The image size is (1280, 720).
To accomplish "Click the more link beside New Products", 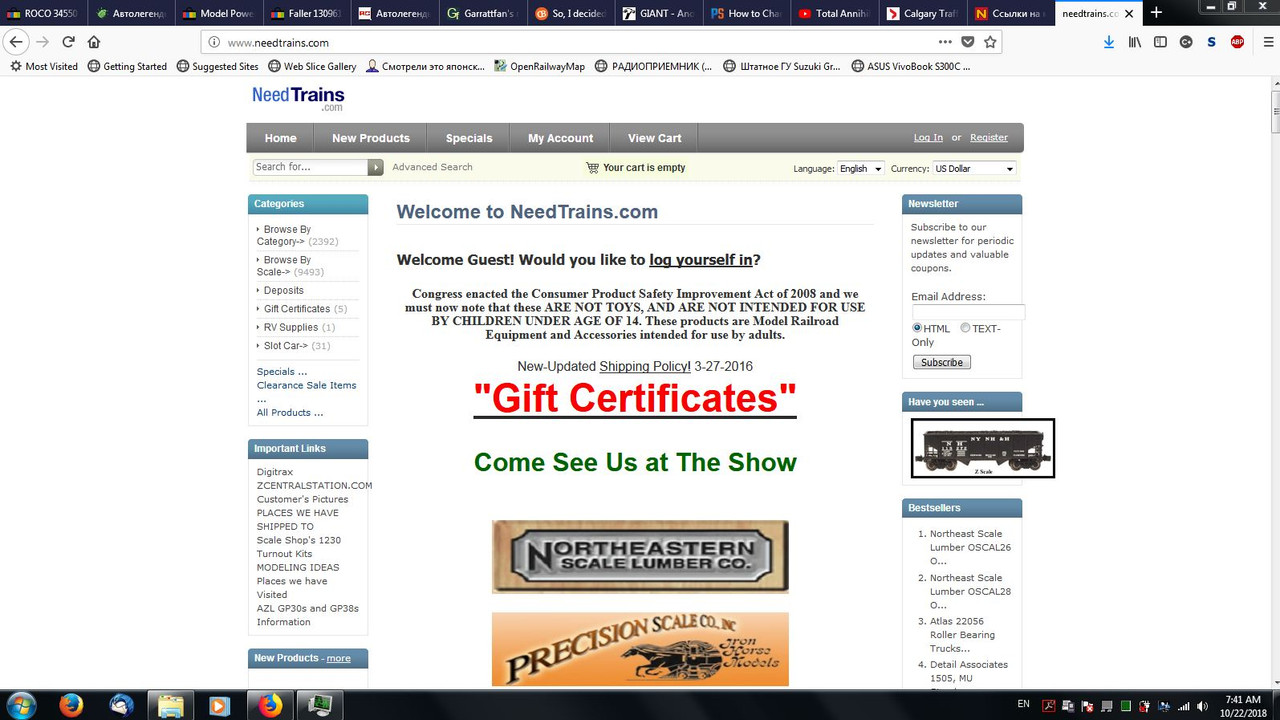I will pos(339,658).
